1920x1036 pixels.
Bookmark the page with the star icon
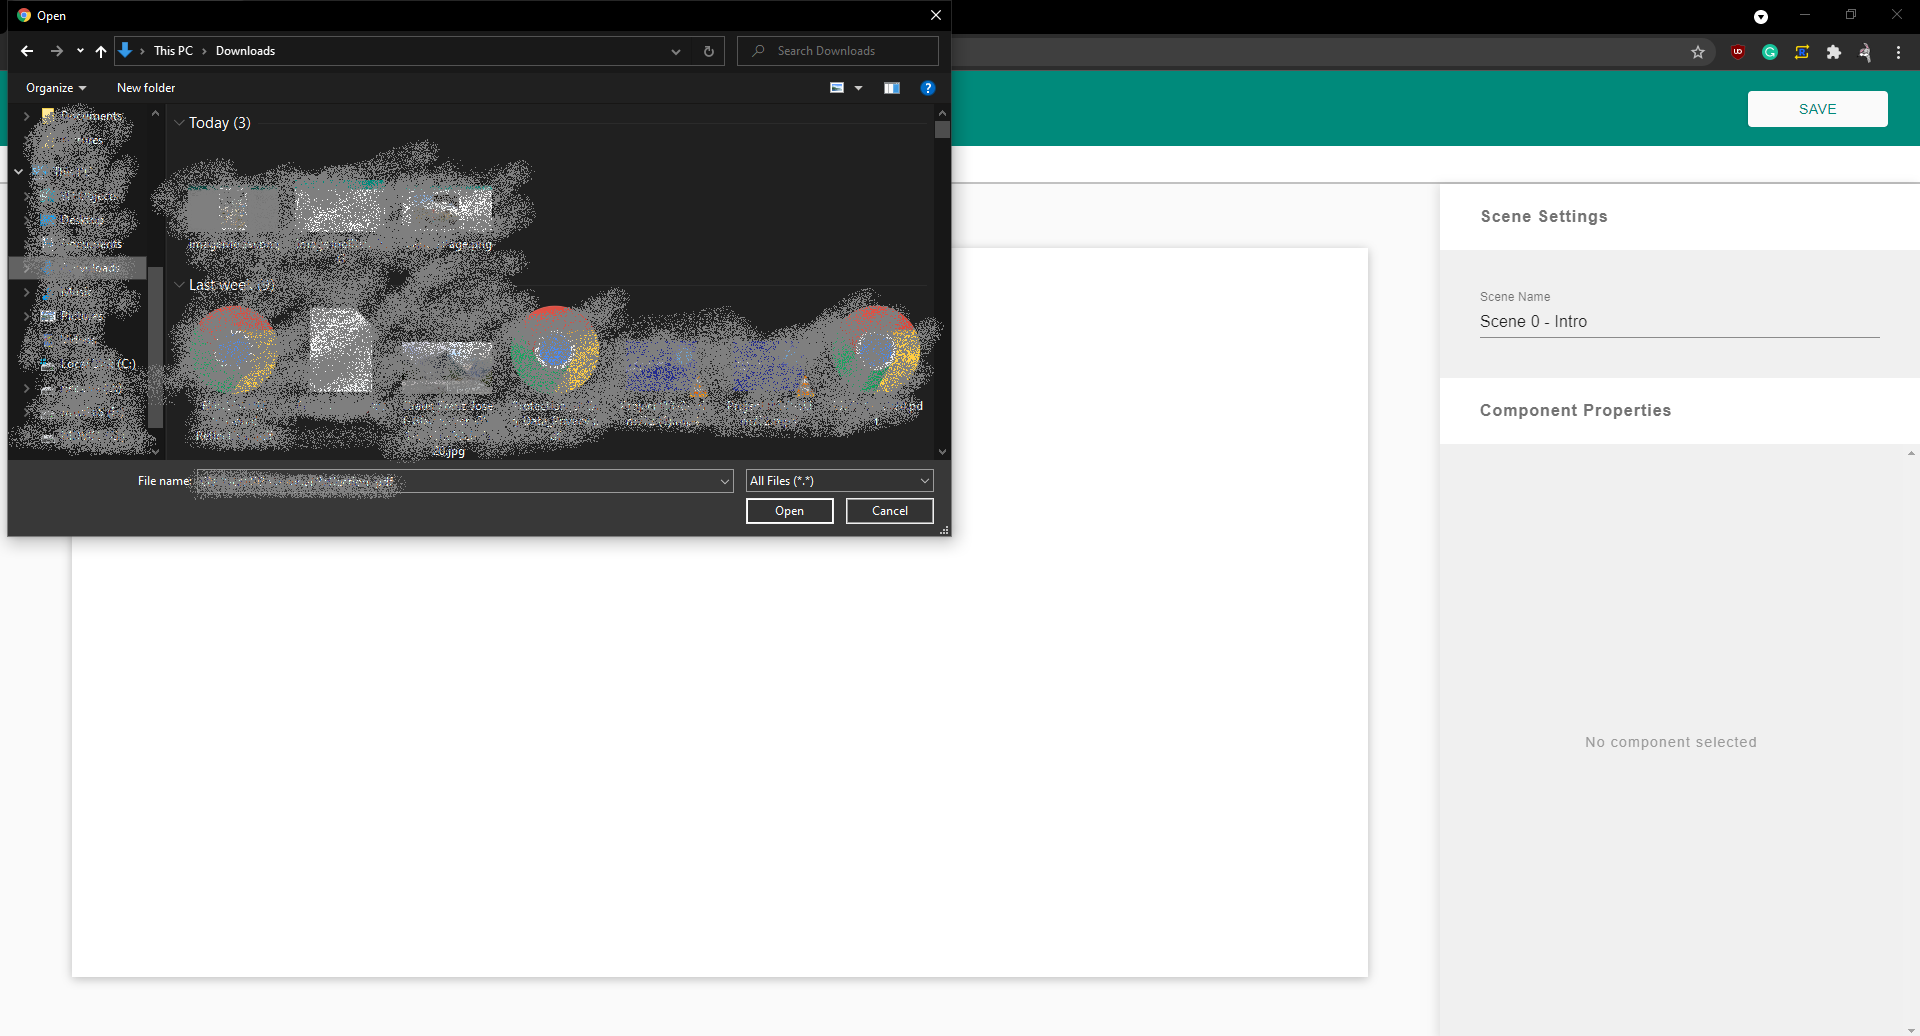(x=1697, y=51)
